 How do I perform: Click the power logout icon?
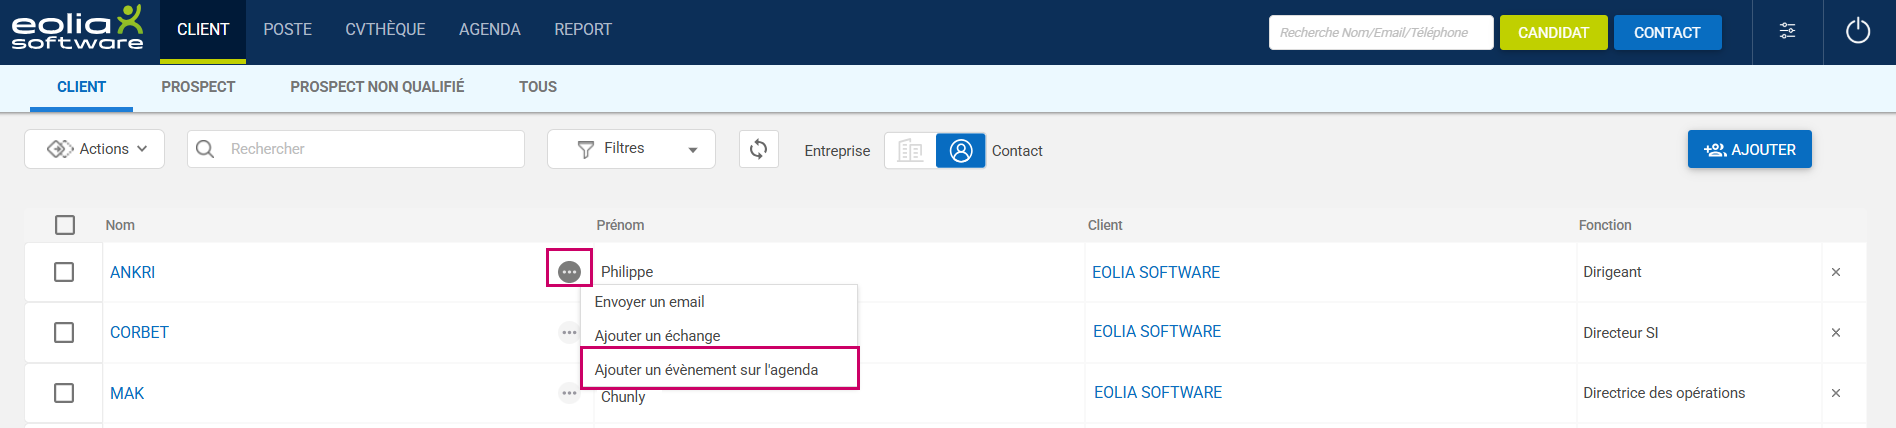(x=1857, y=32)
